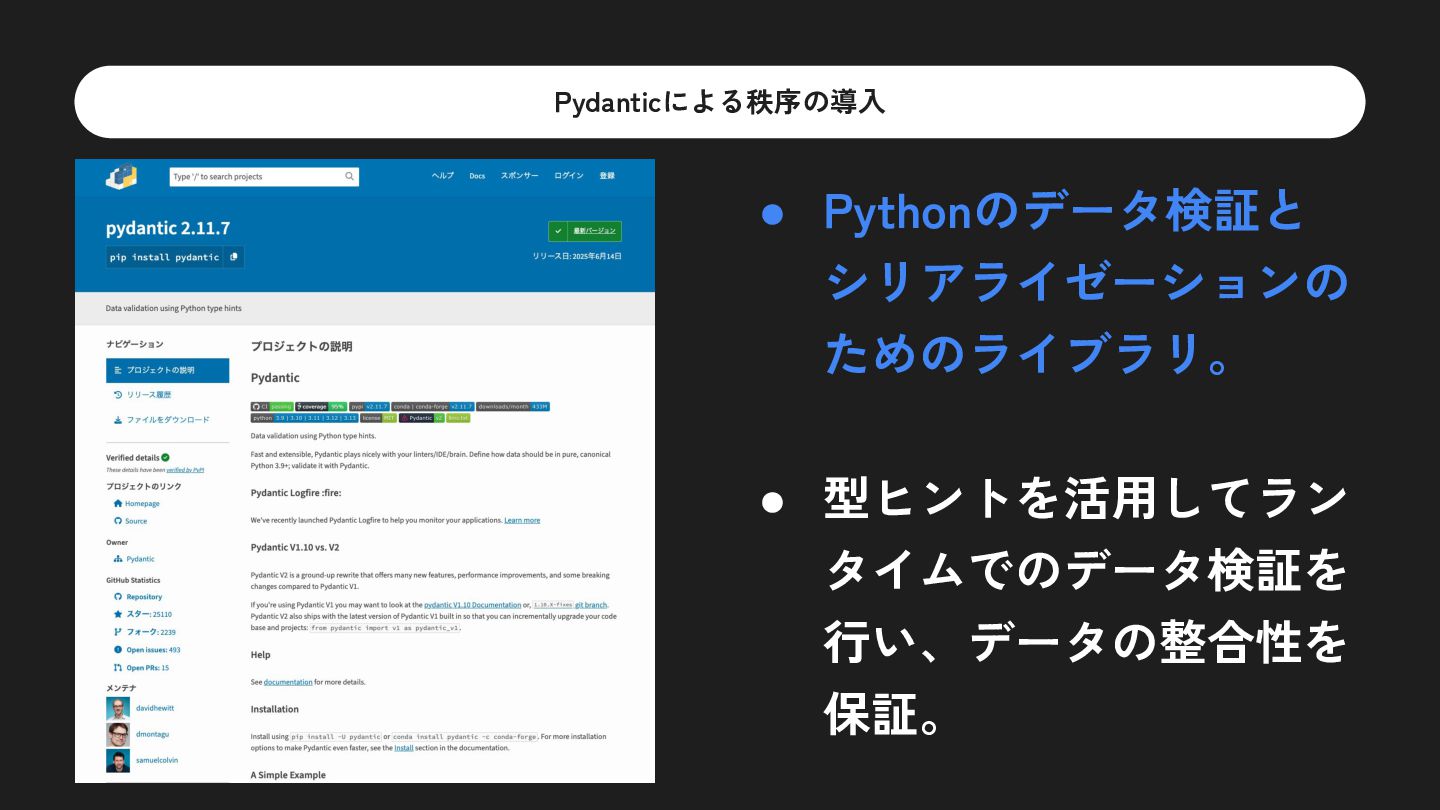1440x810 pixels.
Task: Open the Homepage house icon link
Action: 118,503
